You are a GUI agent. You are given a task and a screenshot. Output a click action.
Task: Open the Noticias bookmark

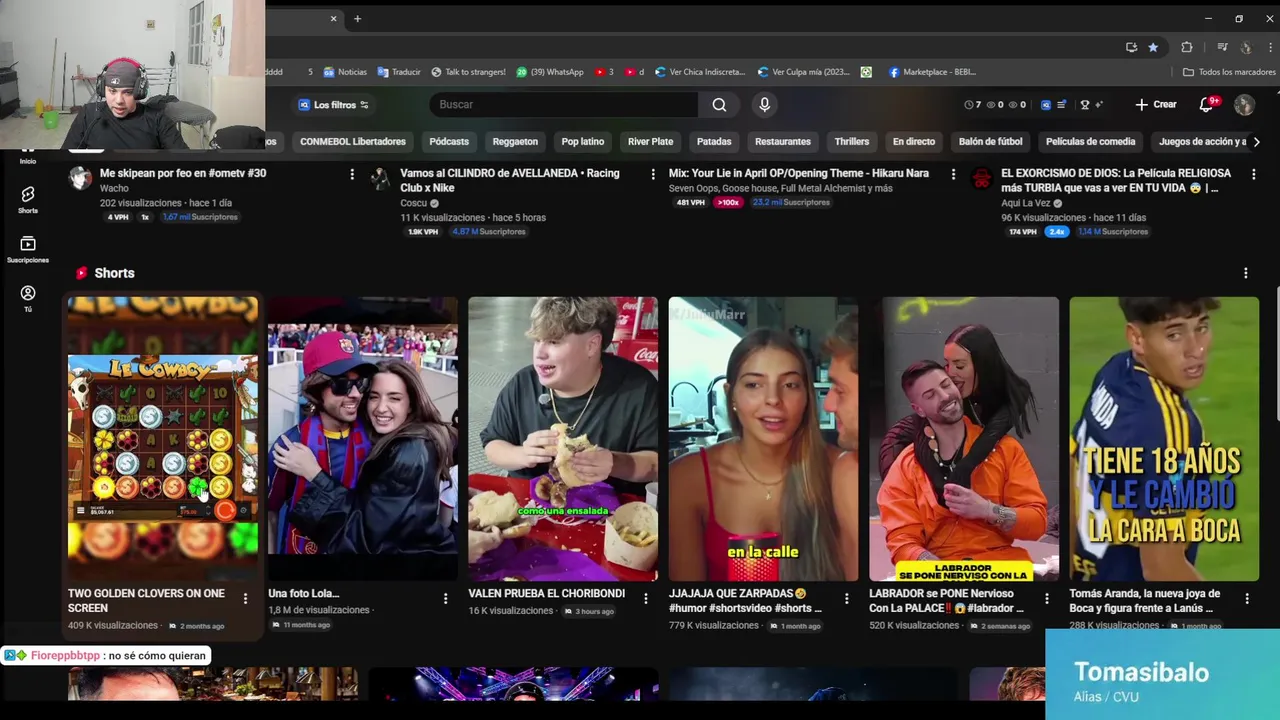tap(345, 72)
